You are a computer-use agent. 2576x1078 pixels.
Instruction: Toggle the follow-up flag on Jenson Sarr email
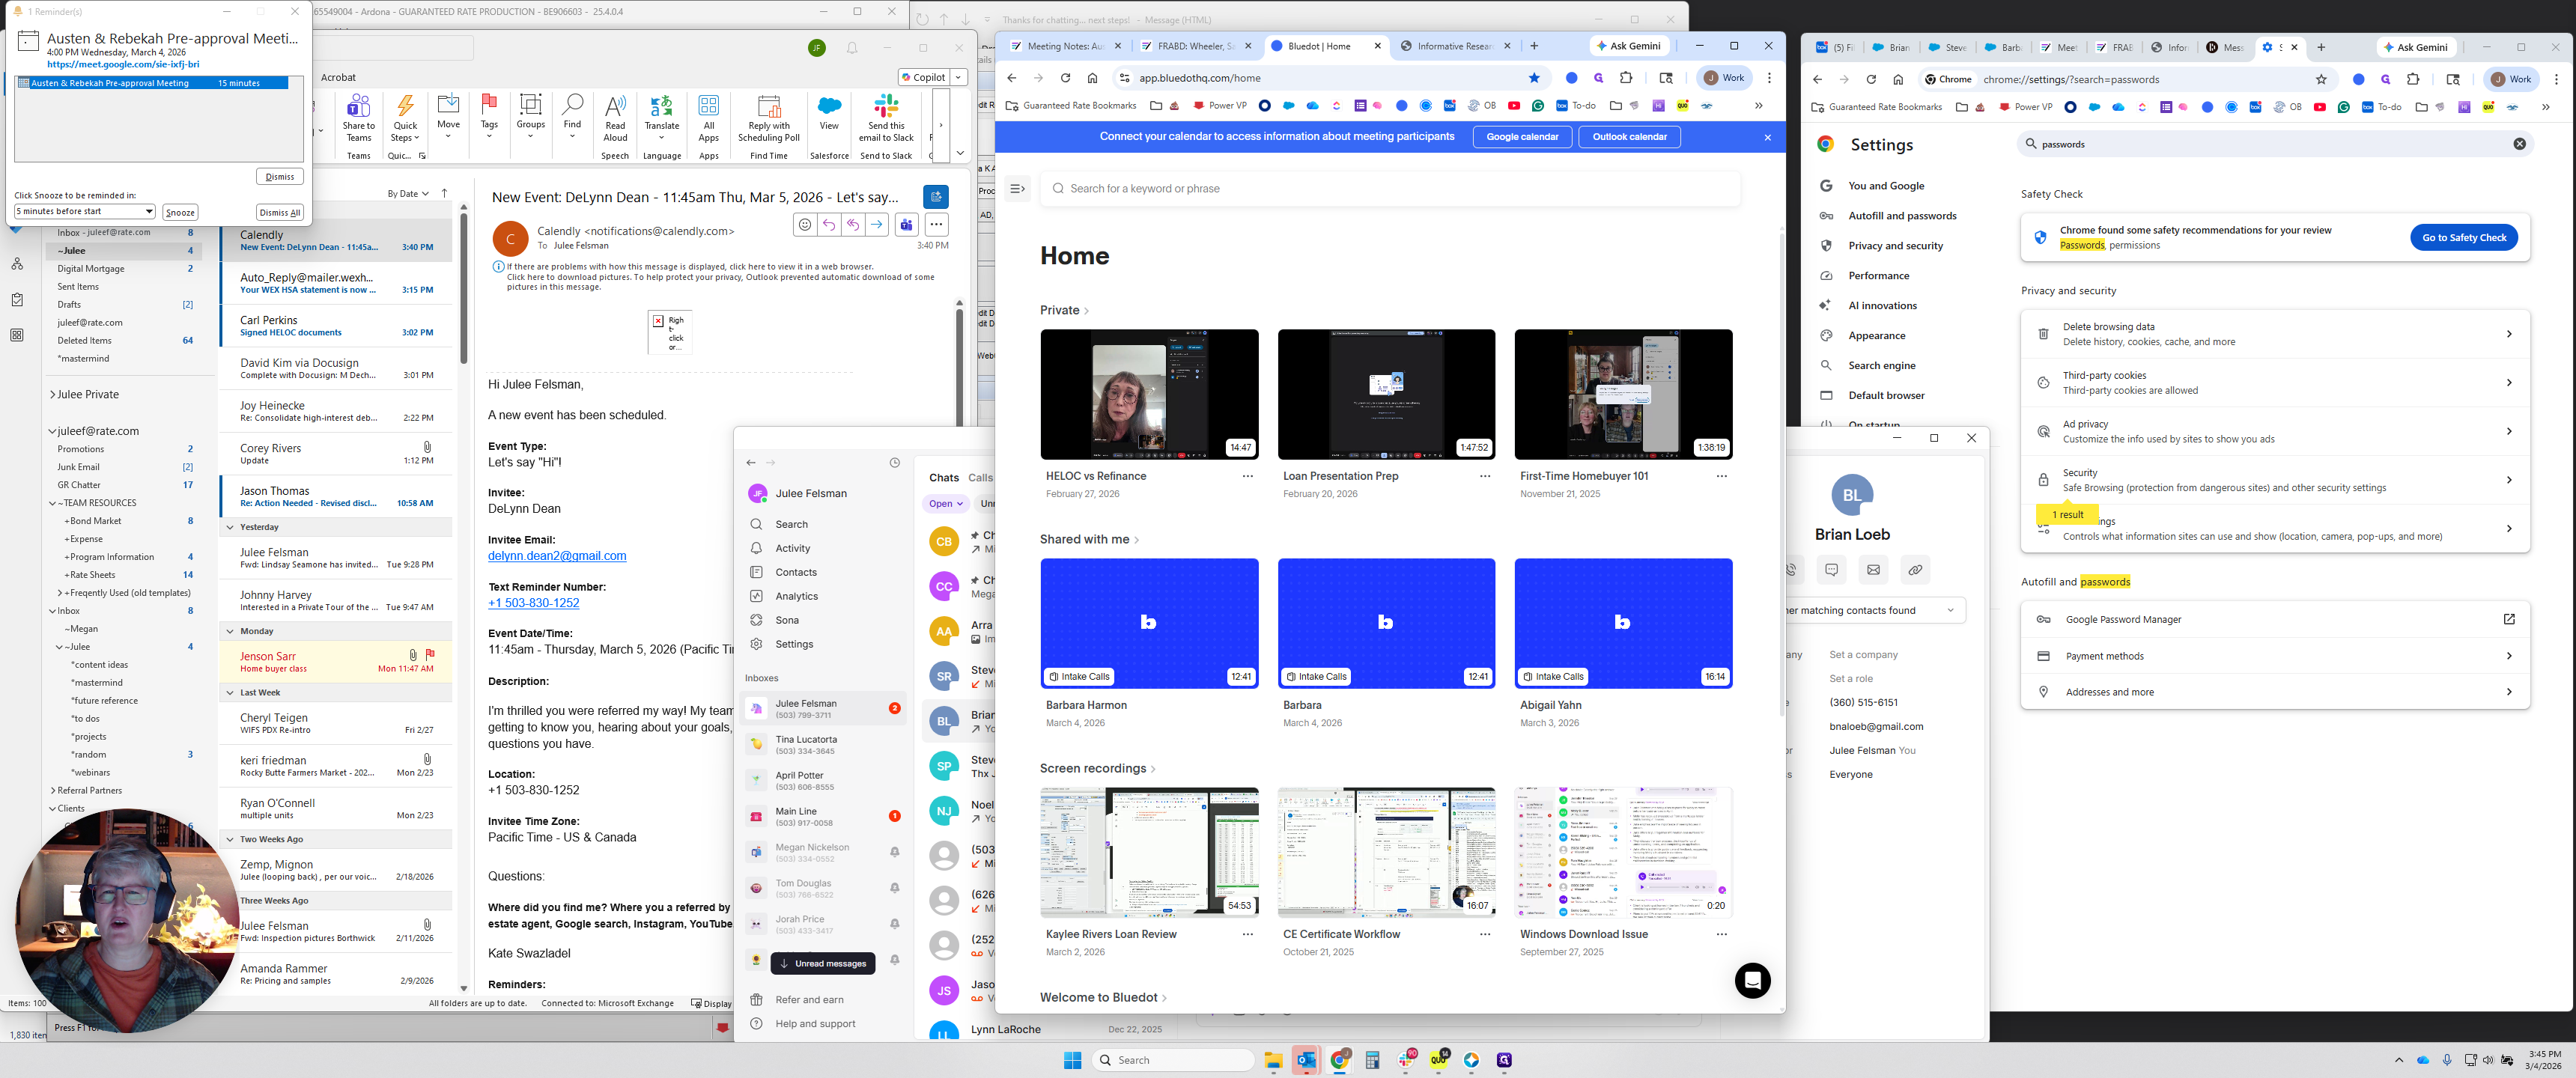(430, 655)
